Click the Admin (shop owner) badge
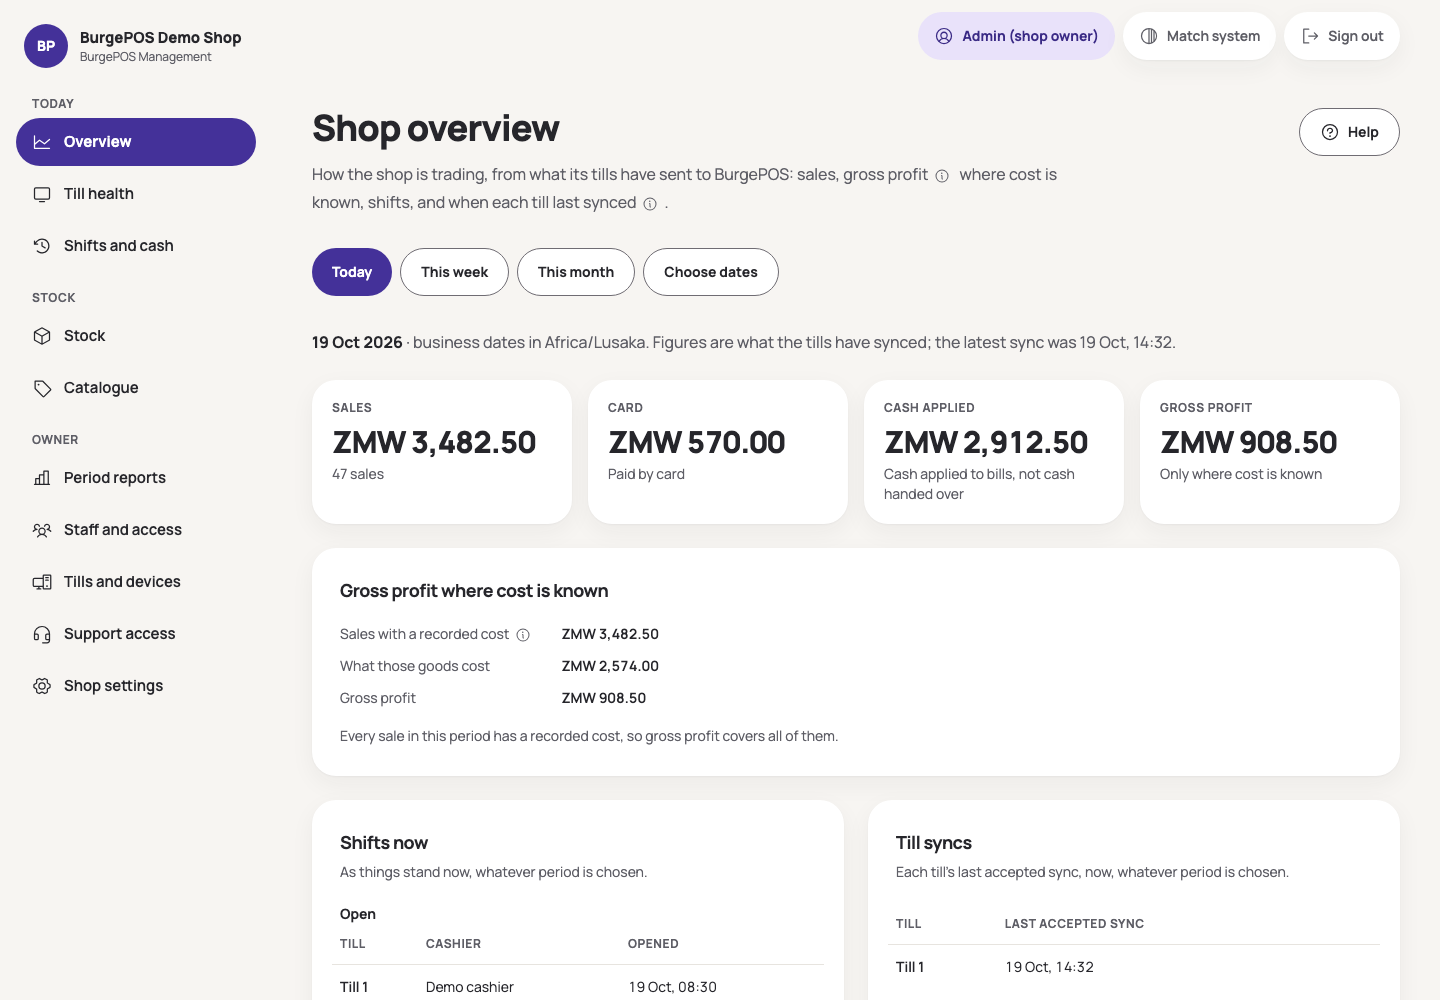Image resolution: width=1440 pixels, height=1000 pixels. (1016, 36)
